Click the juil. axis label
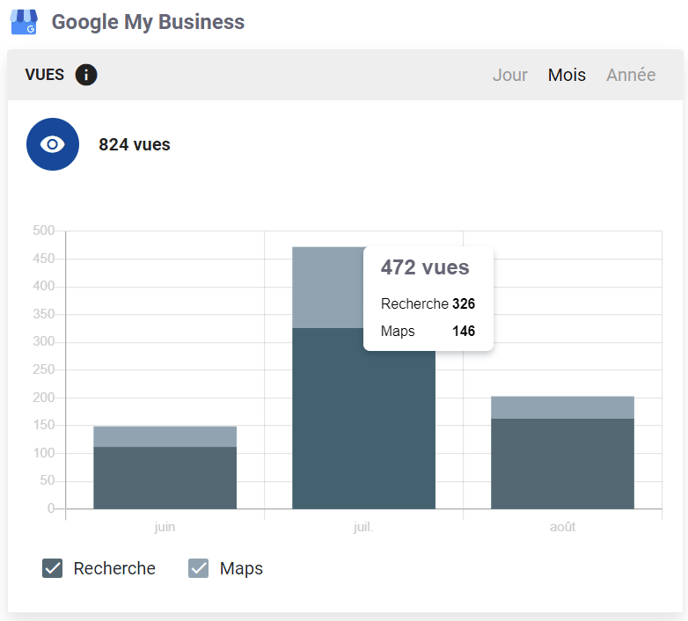This screenshot has width=688, height=621. 363,527
